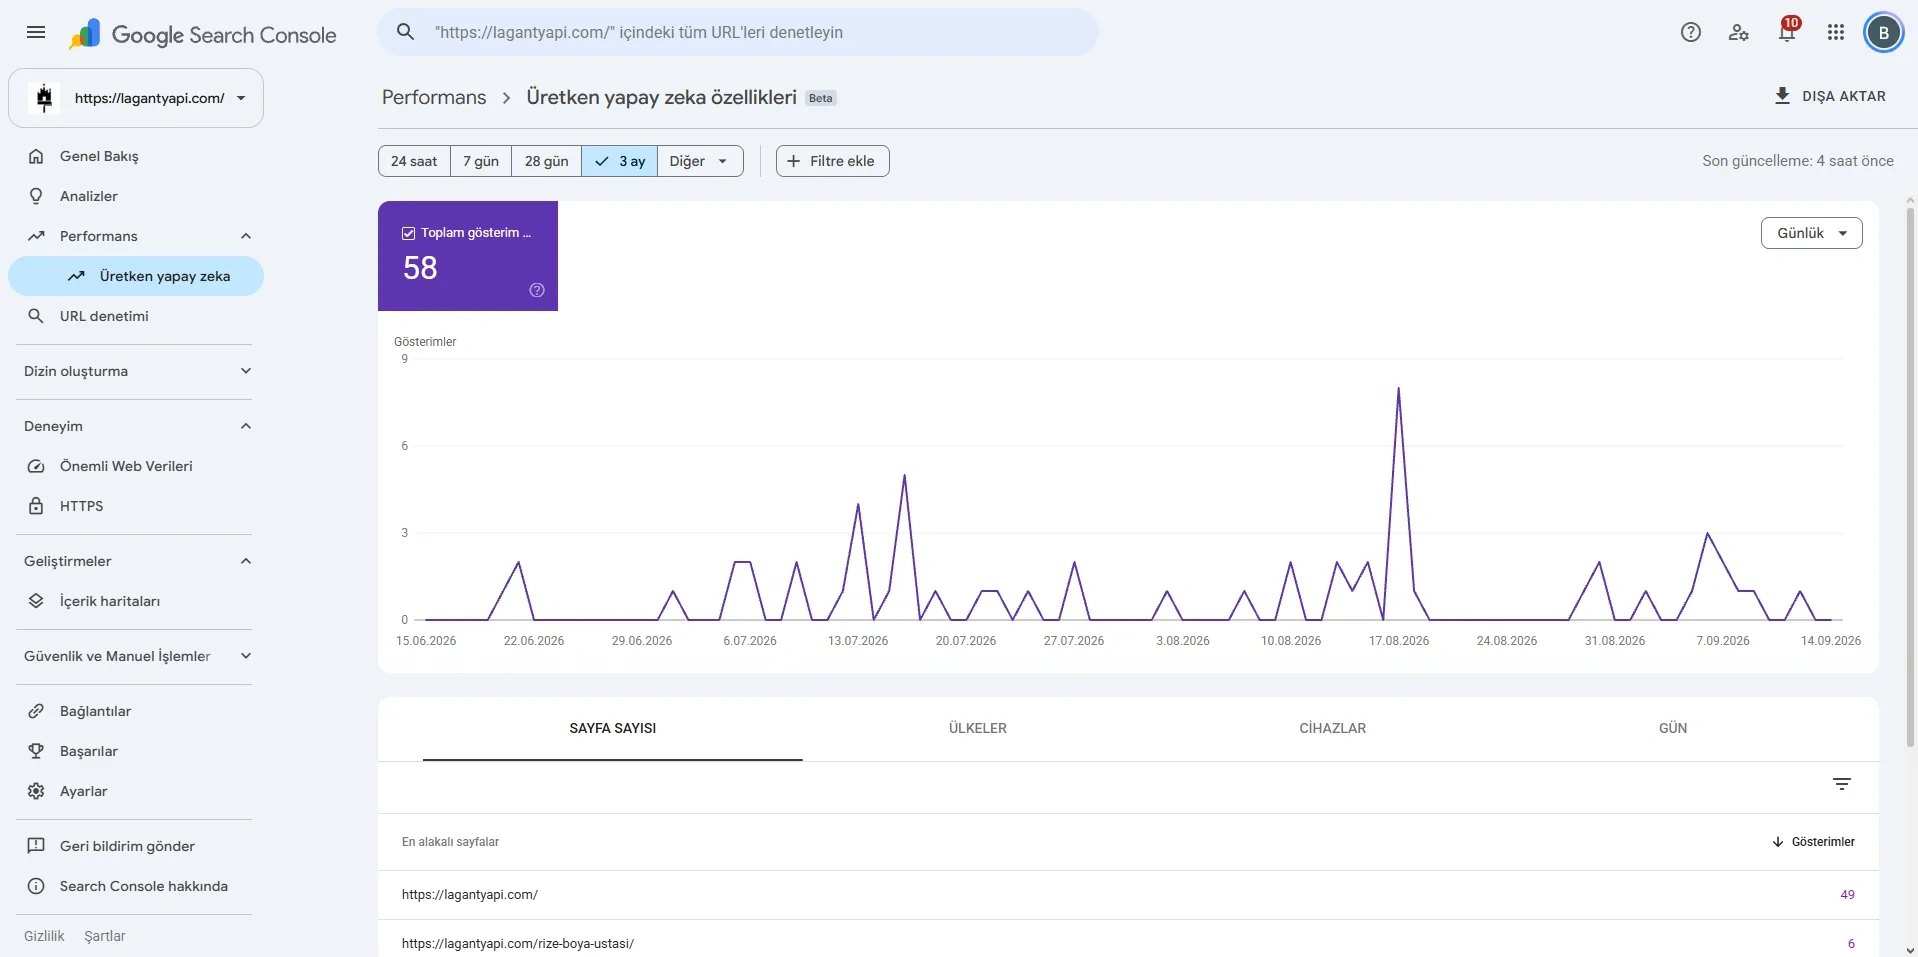Expand Güvenlik ve Manuel İşlemler section
The image size is (1918, 957).
tap(246, 656)
